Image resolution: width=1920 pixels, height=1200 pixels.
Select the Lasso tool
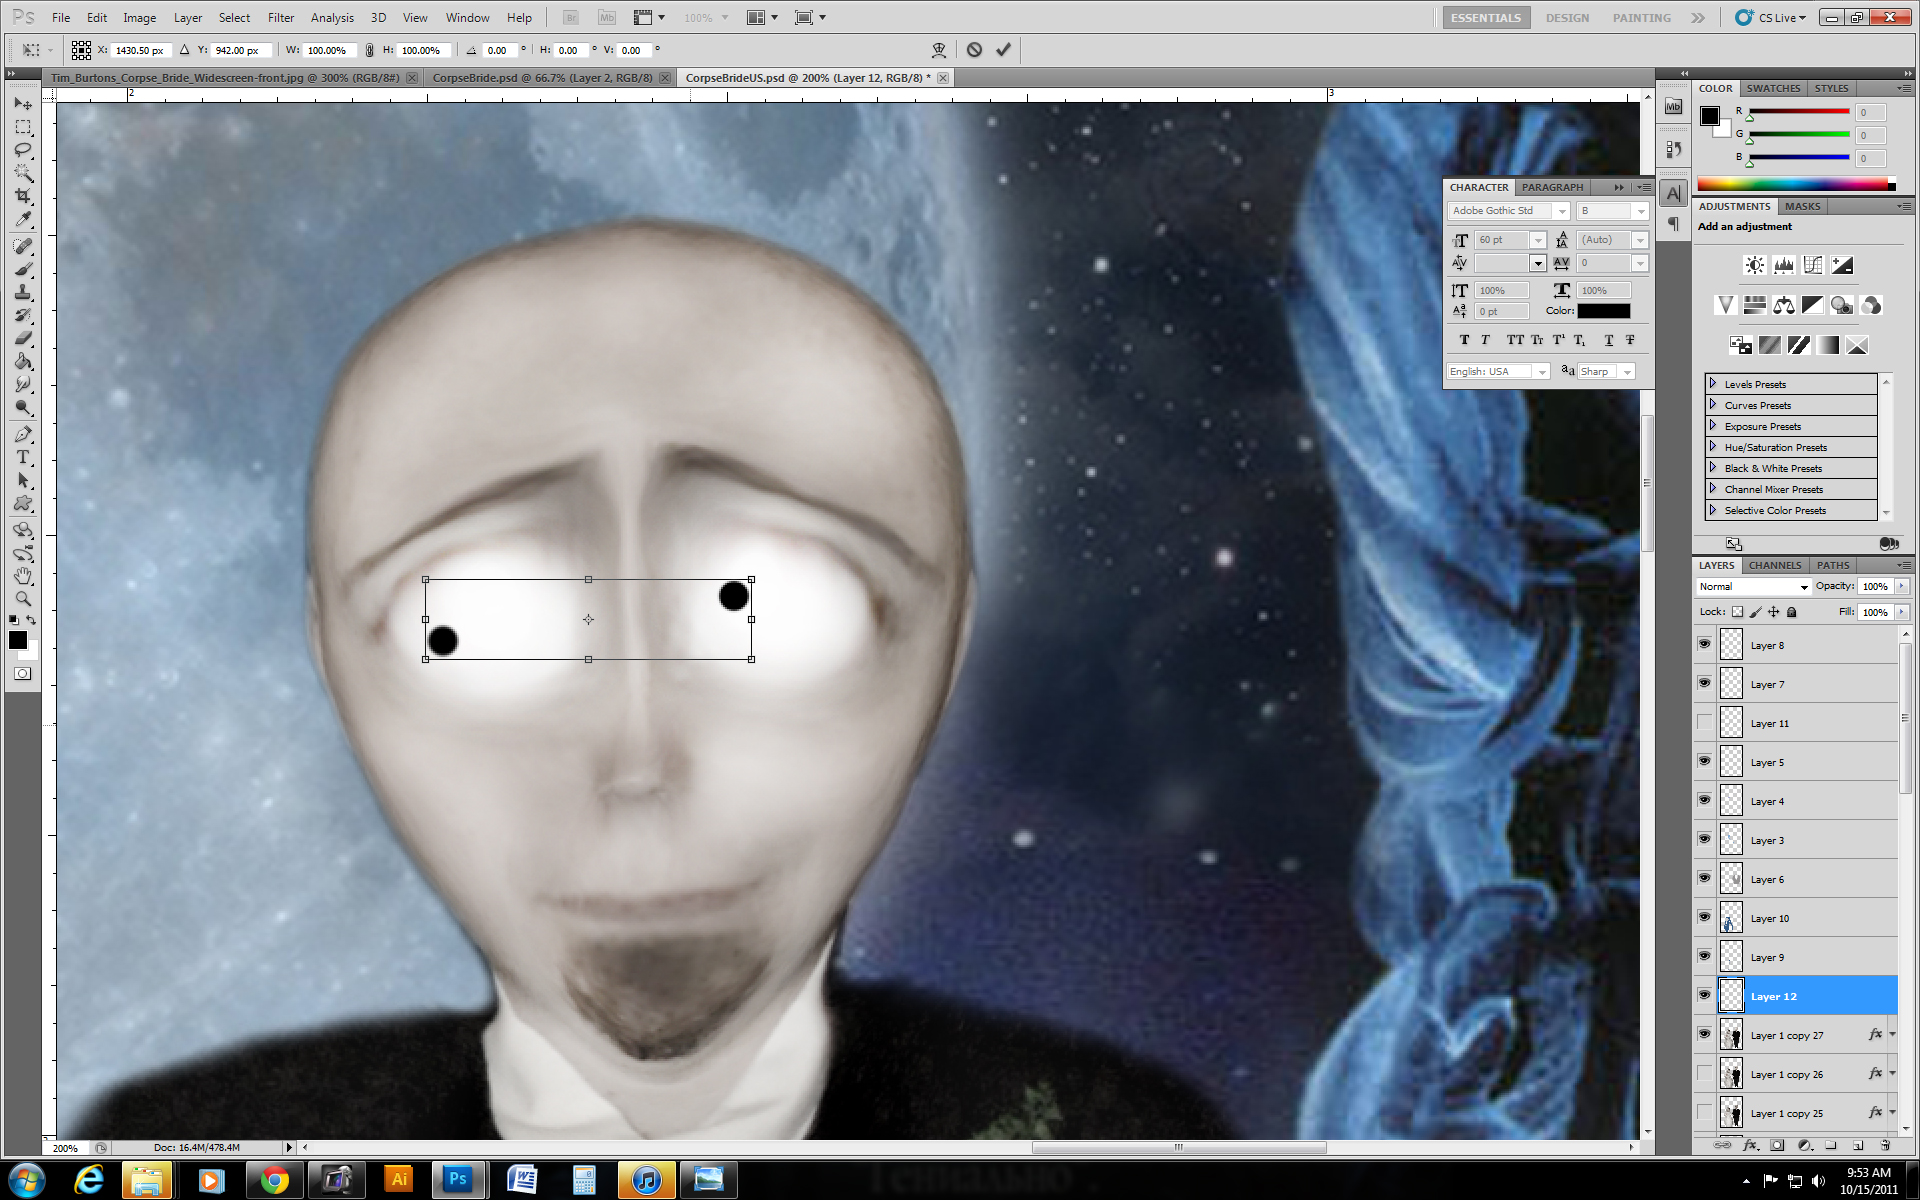(23, 150)
